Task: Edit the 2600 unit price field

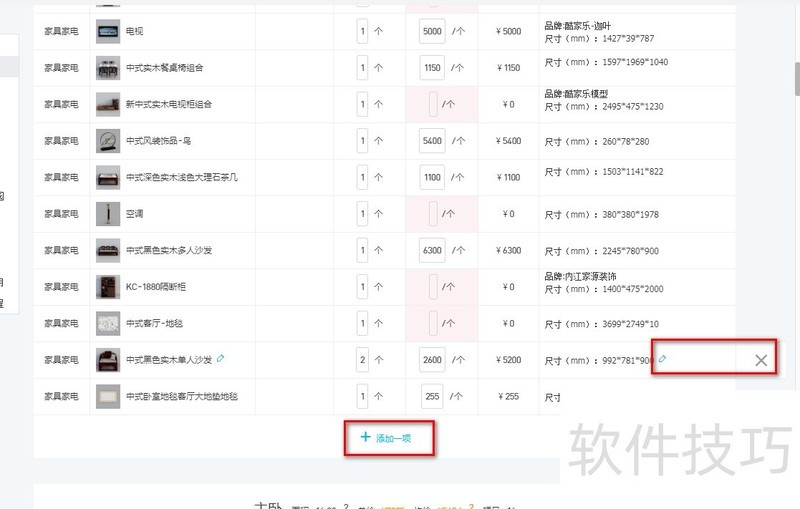Action: pos(432,360)
